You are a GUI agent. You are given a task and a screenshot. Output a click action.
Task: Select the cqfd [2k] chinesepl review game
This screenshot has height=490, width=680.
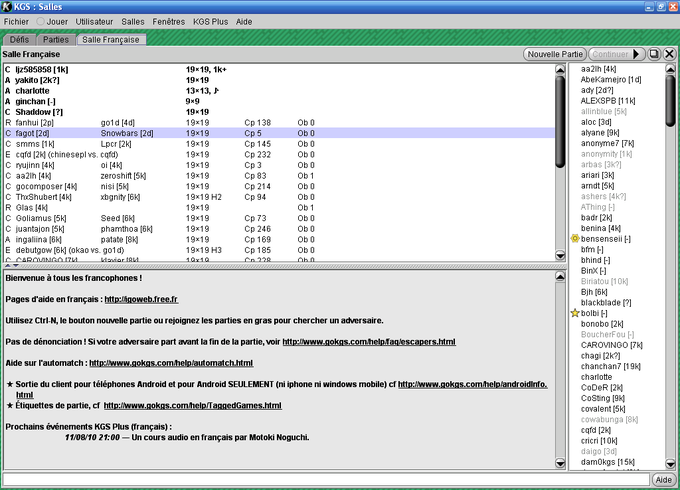tap(279, 154)
